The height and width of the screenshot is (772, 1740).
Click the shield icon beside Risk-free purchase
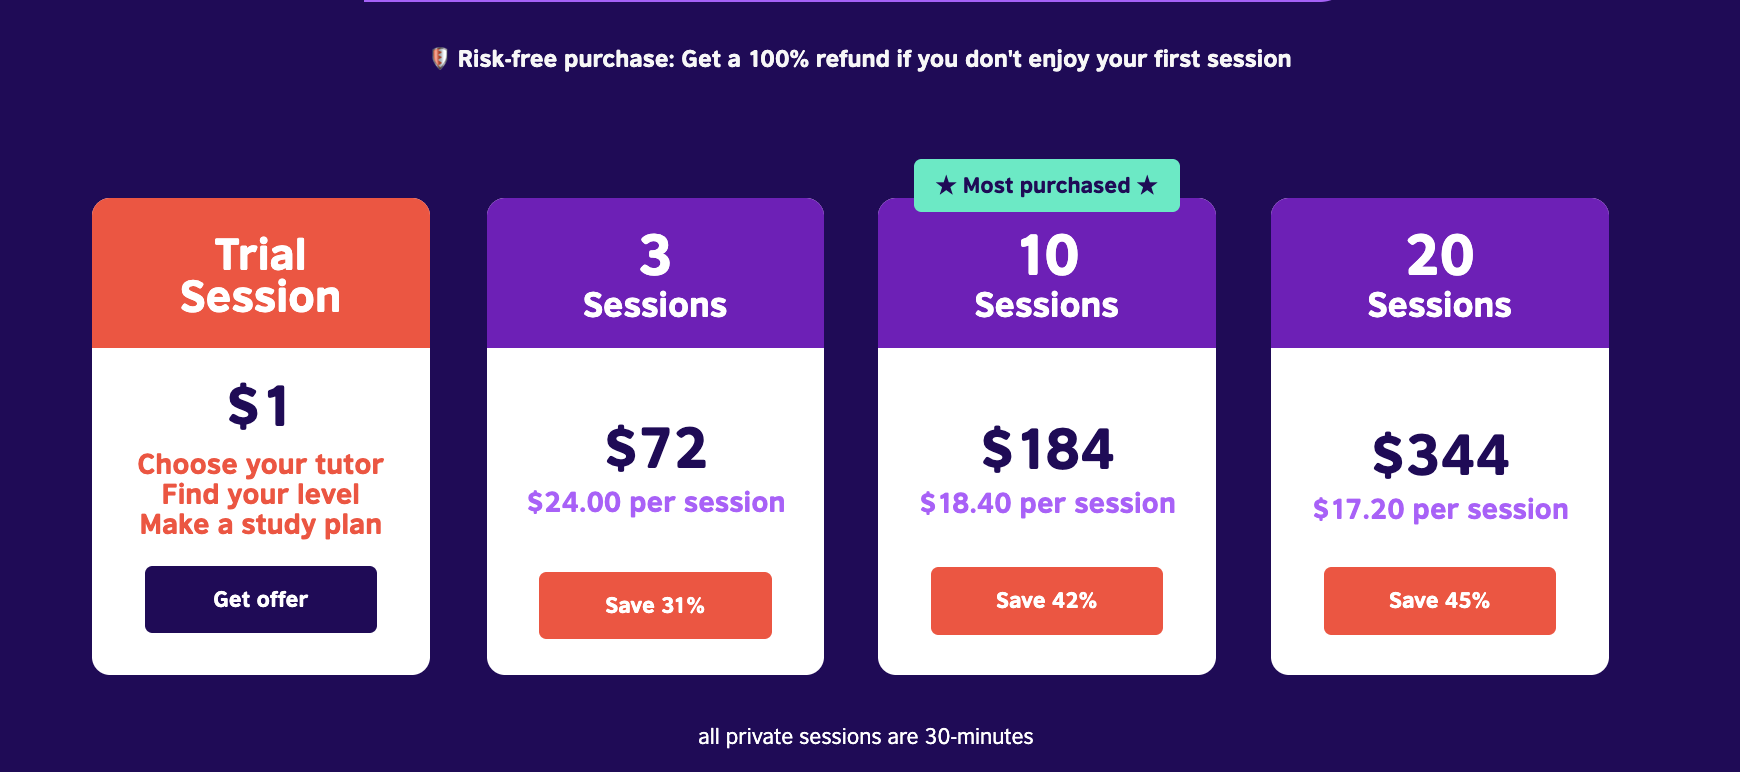pyautogui.click(x=439, y=58)
